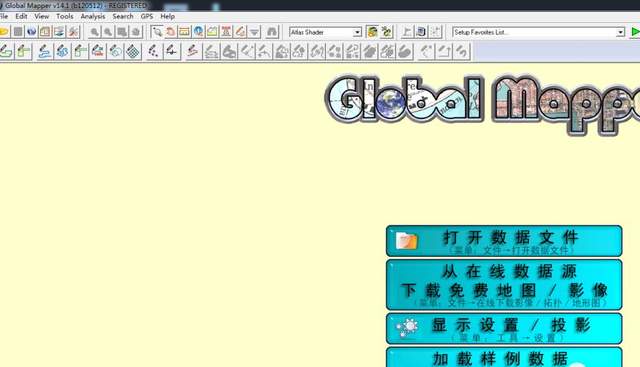640x367 pixels.
Task: Open the View menu
Action: pos(42,16)
